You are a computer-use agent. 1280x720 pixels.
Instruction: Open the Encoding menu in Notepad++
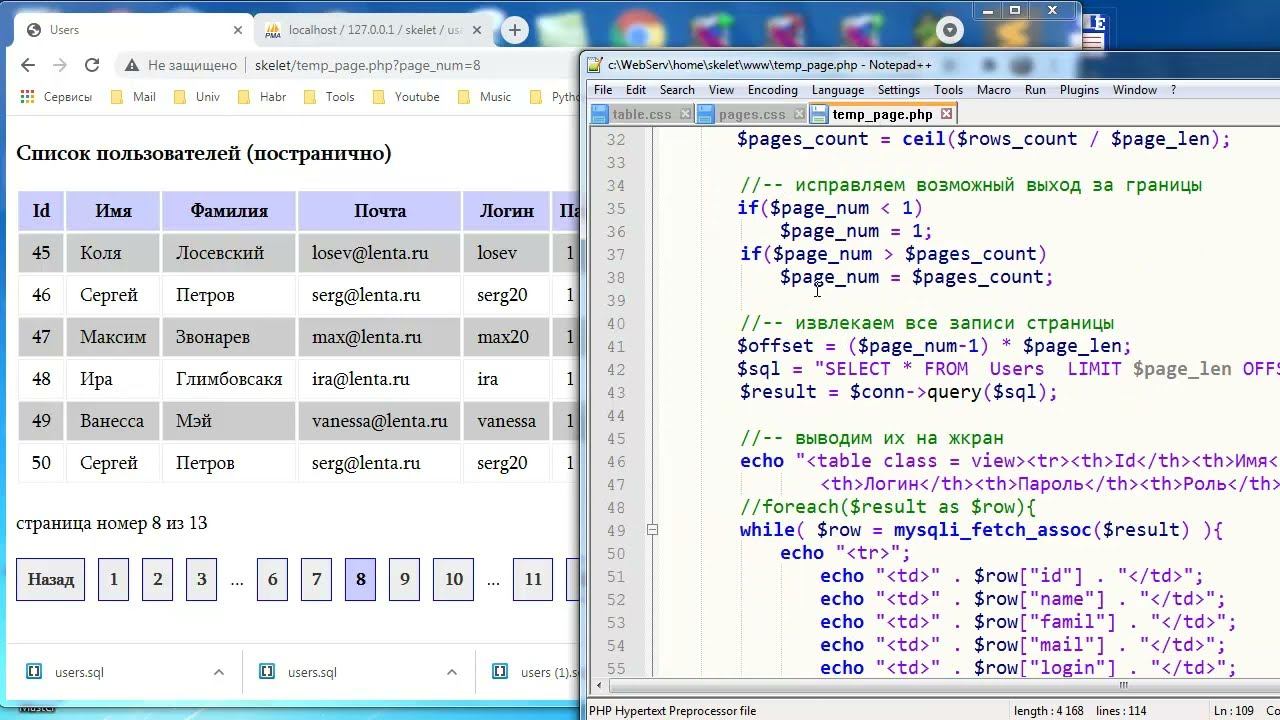point(772,90)
